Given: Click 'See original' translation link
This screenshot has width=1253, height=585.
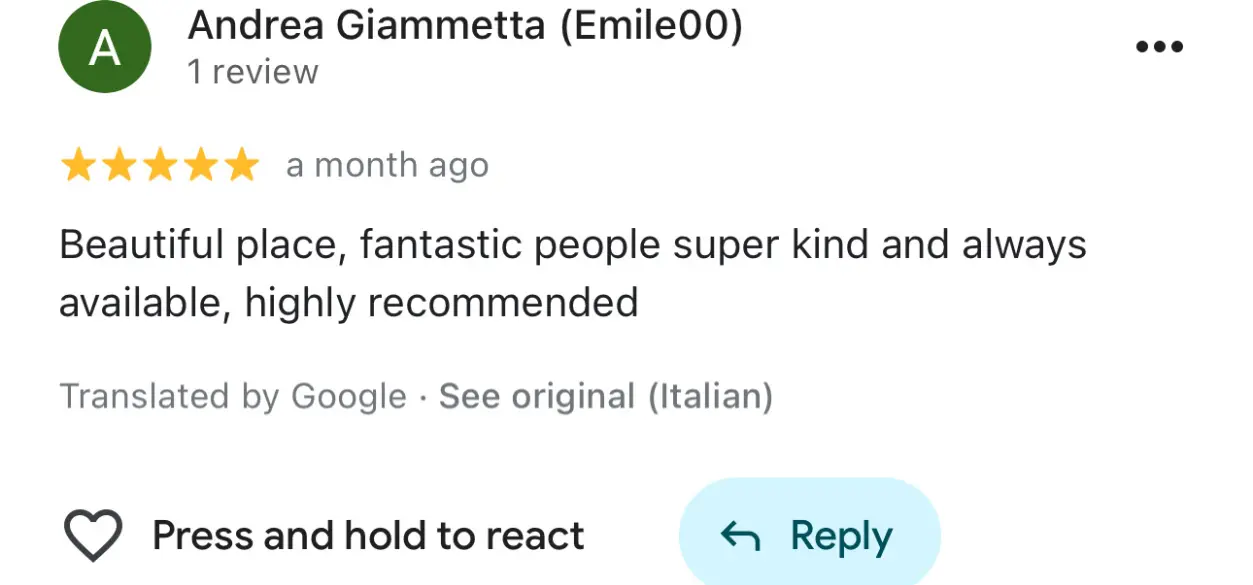Looking at the screenshot, I should coord(537,397).
